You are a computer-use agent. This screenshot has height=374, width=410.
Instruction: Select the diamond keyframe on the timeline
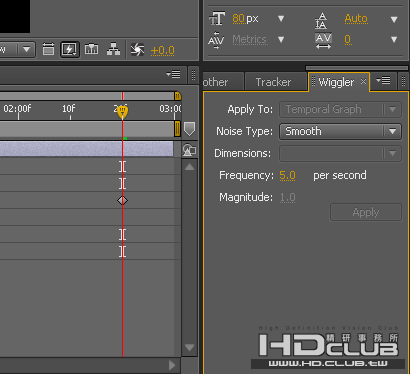pyautogui.click(x=122, y=200)
